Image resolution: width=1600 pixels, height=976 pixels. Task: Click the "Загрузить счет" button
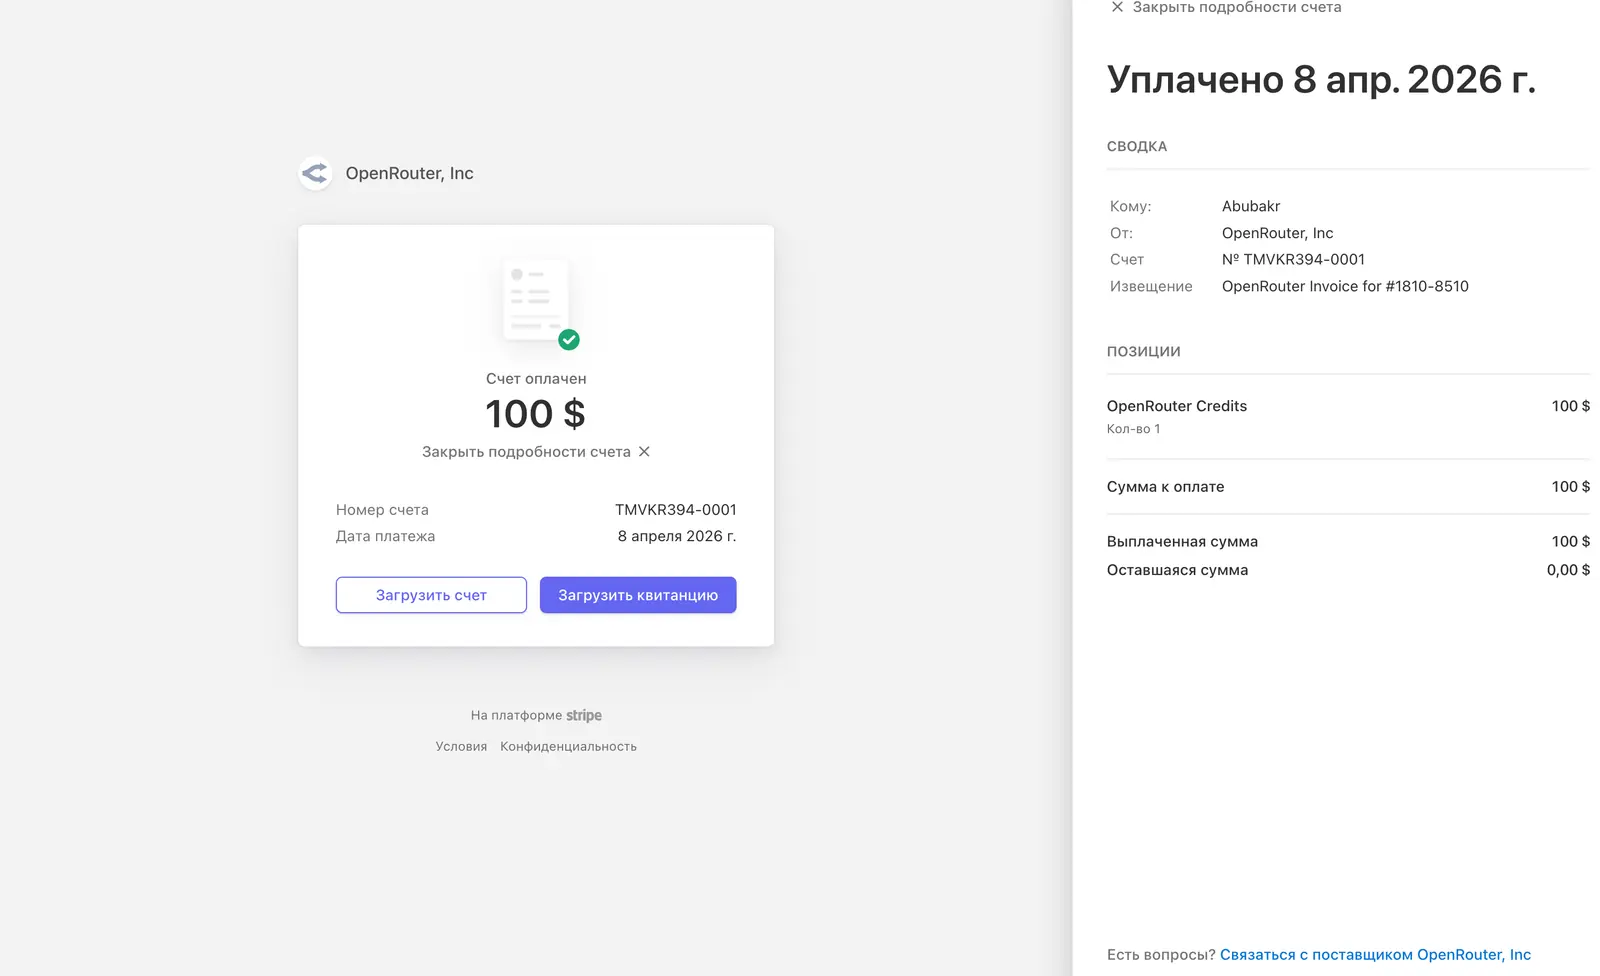pos(431,595)
